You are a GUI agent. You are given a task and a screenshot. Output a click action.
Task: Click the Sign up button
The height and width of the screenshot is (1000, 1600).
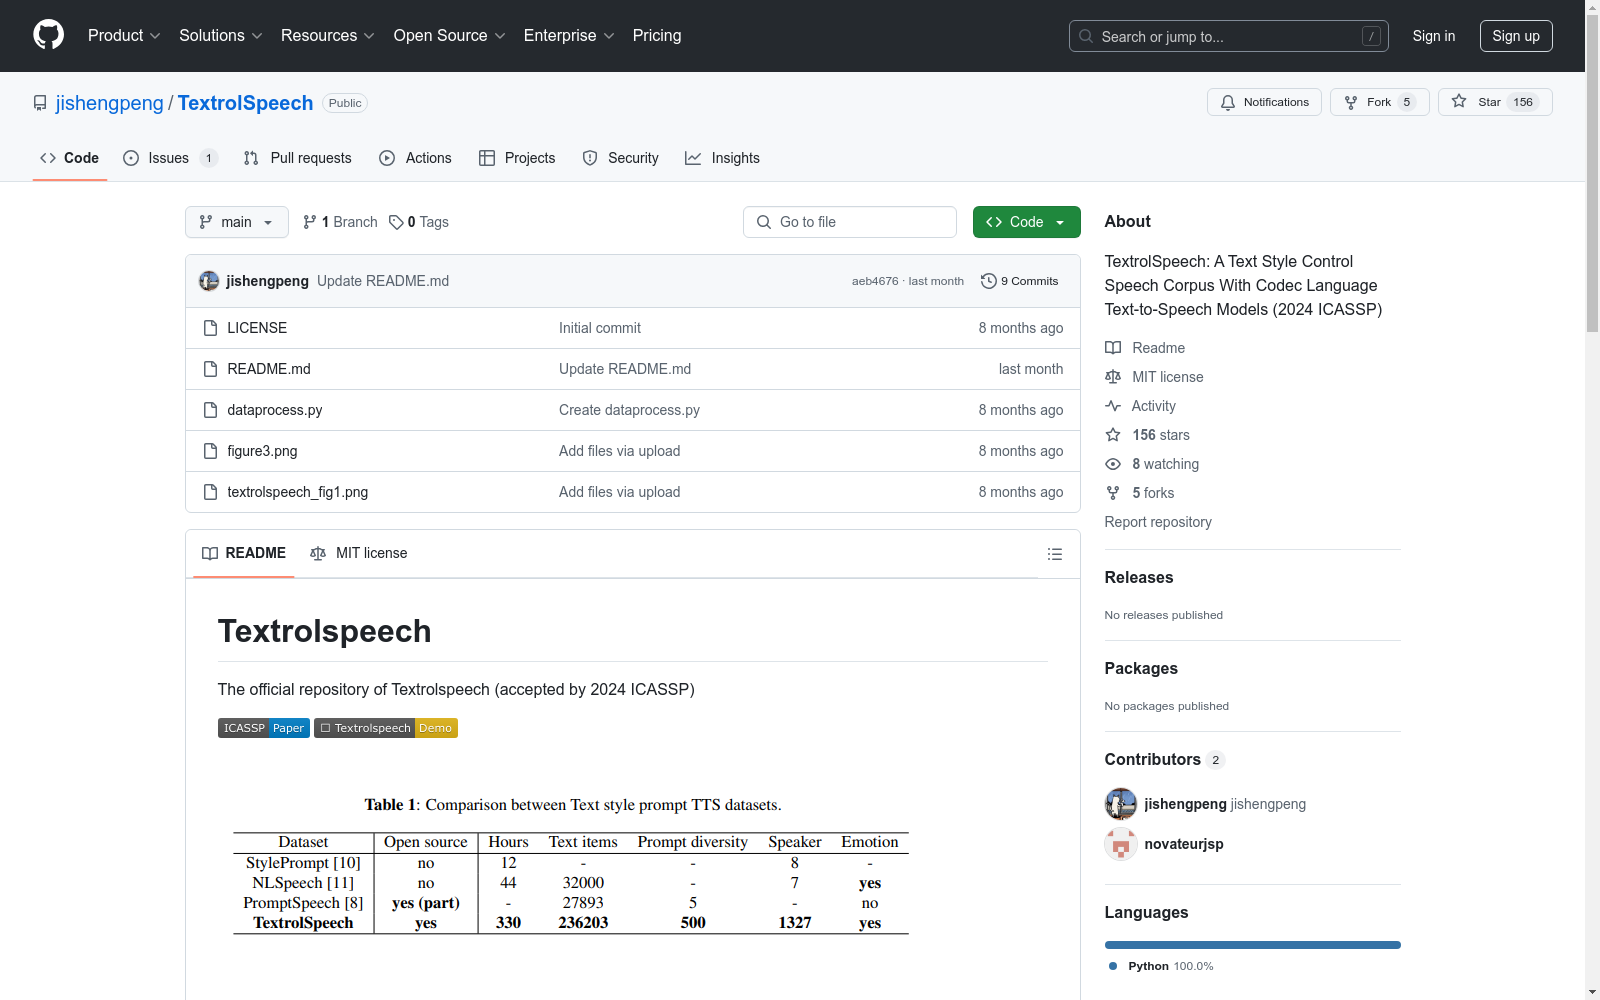[x=1516, y=36]
